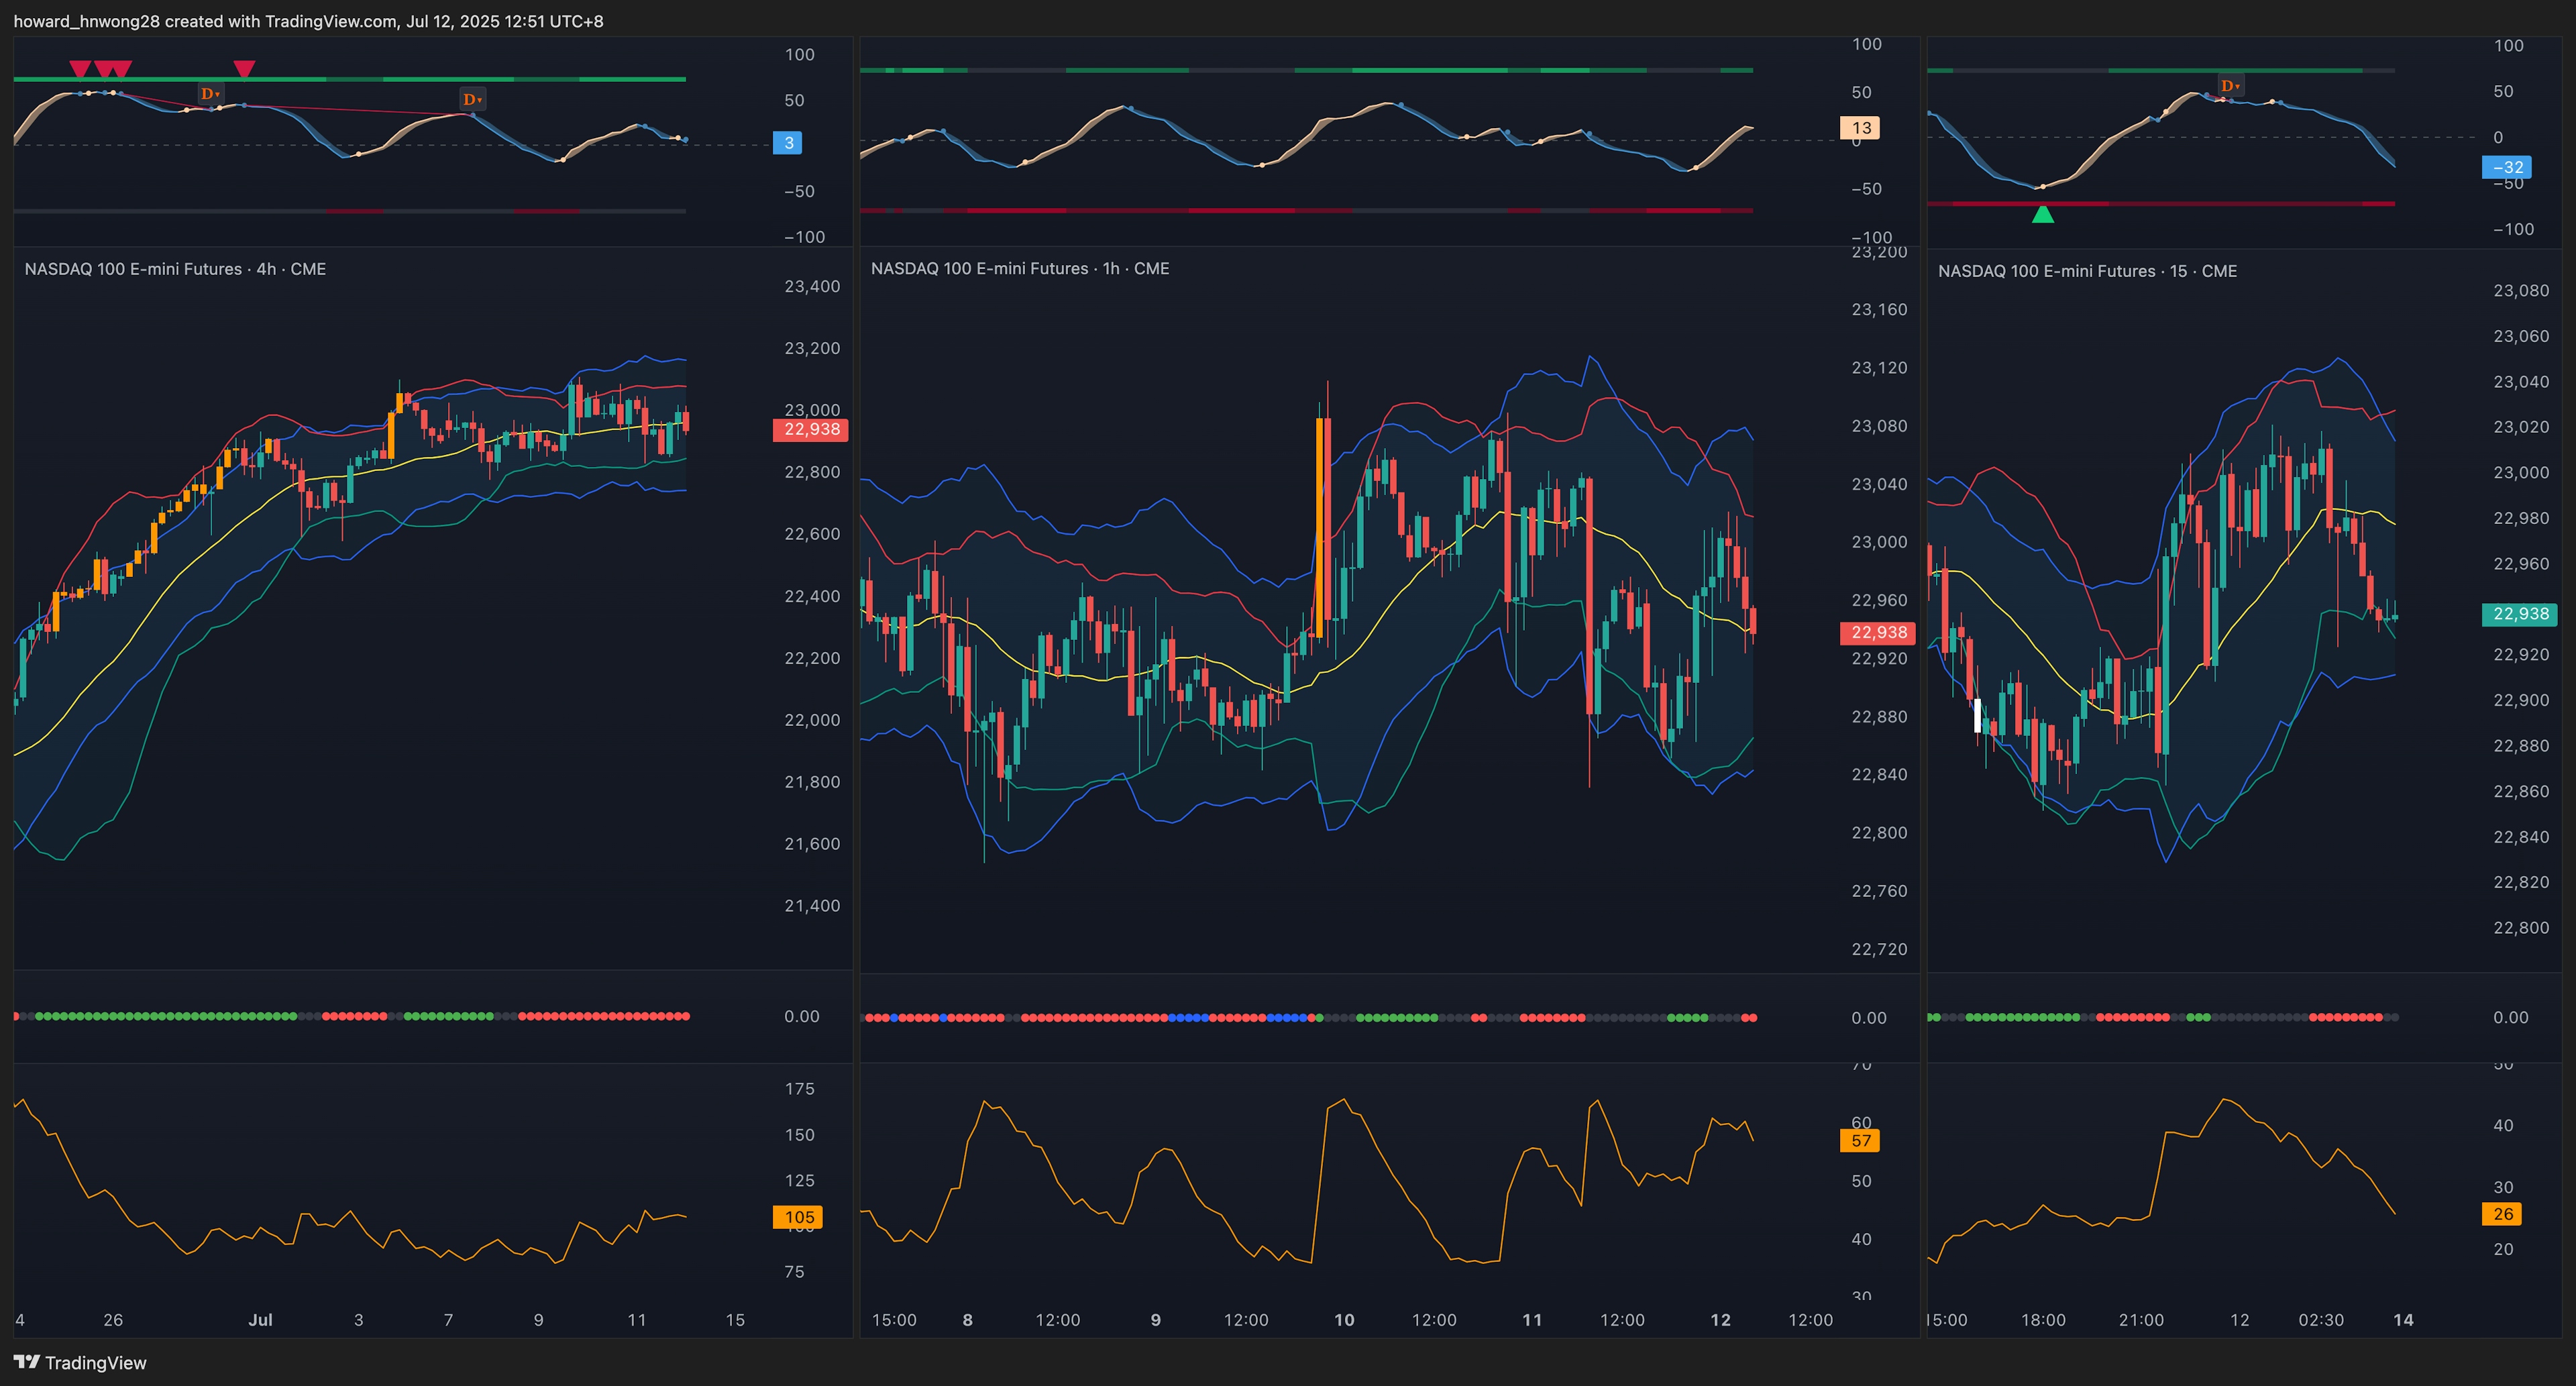Click the 21:00 label on the 15-minute time axis
Image resolution: width=2576 pixels, height=1386 pixels.
[x=2141, y=1320]
